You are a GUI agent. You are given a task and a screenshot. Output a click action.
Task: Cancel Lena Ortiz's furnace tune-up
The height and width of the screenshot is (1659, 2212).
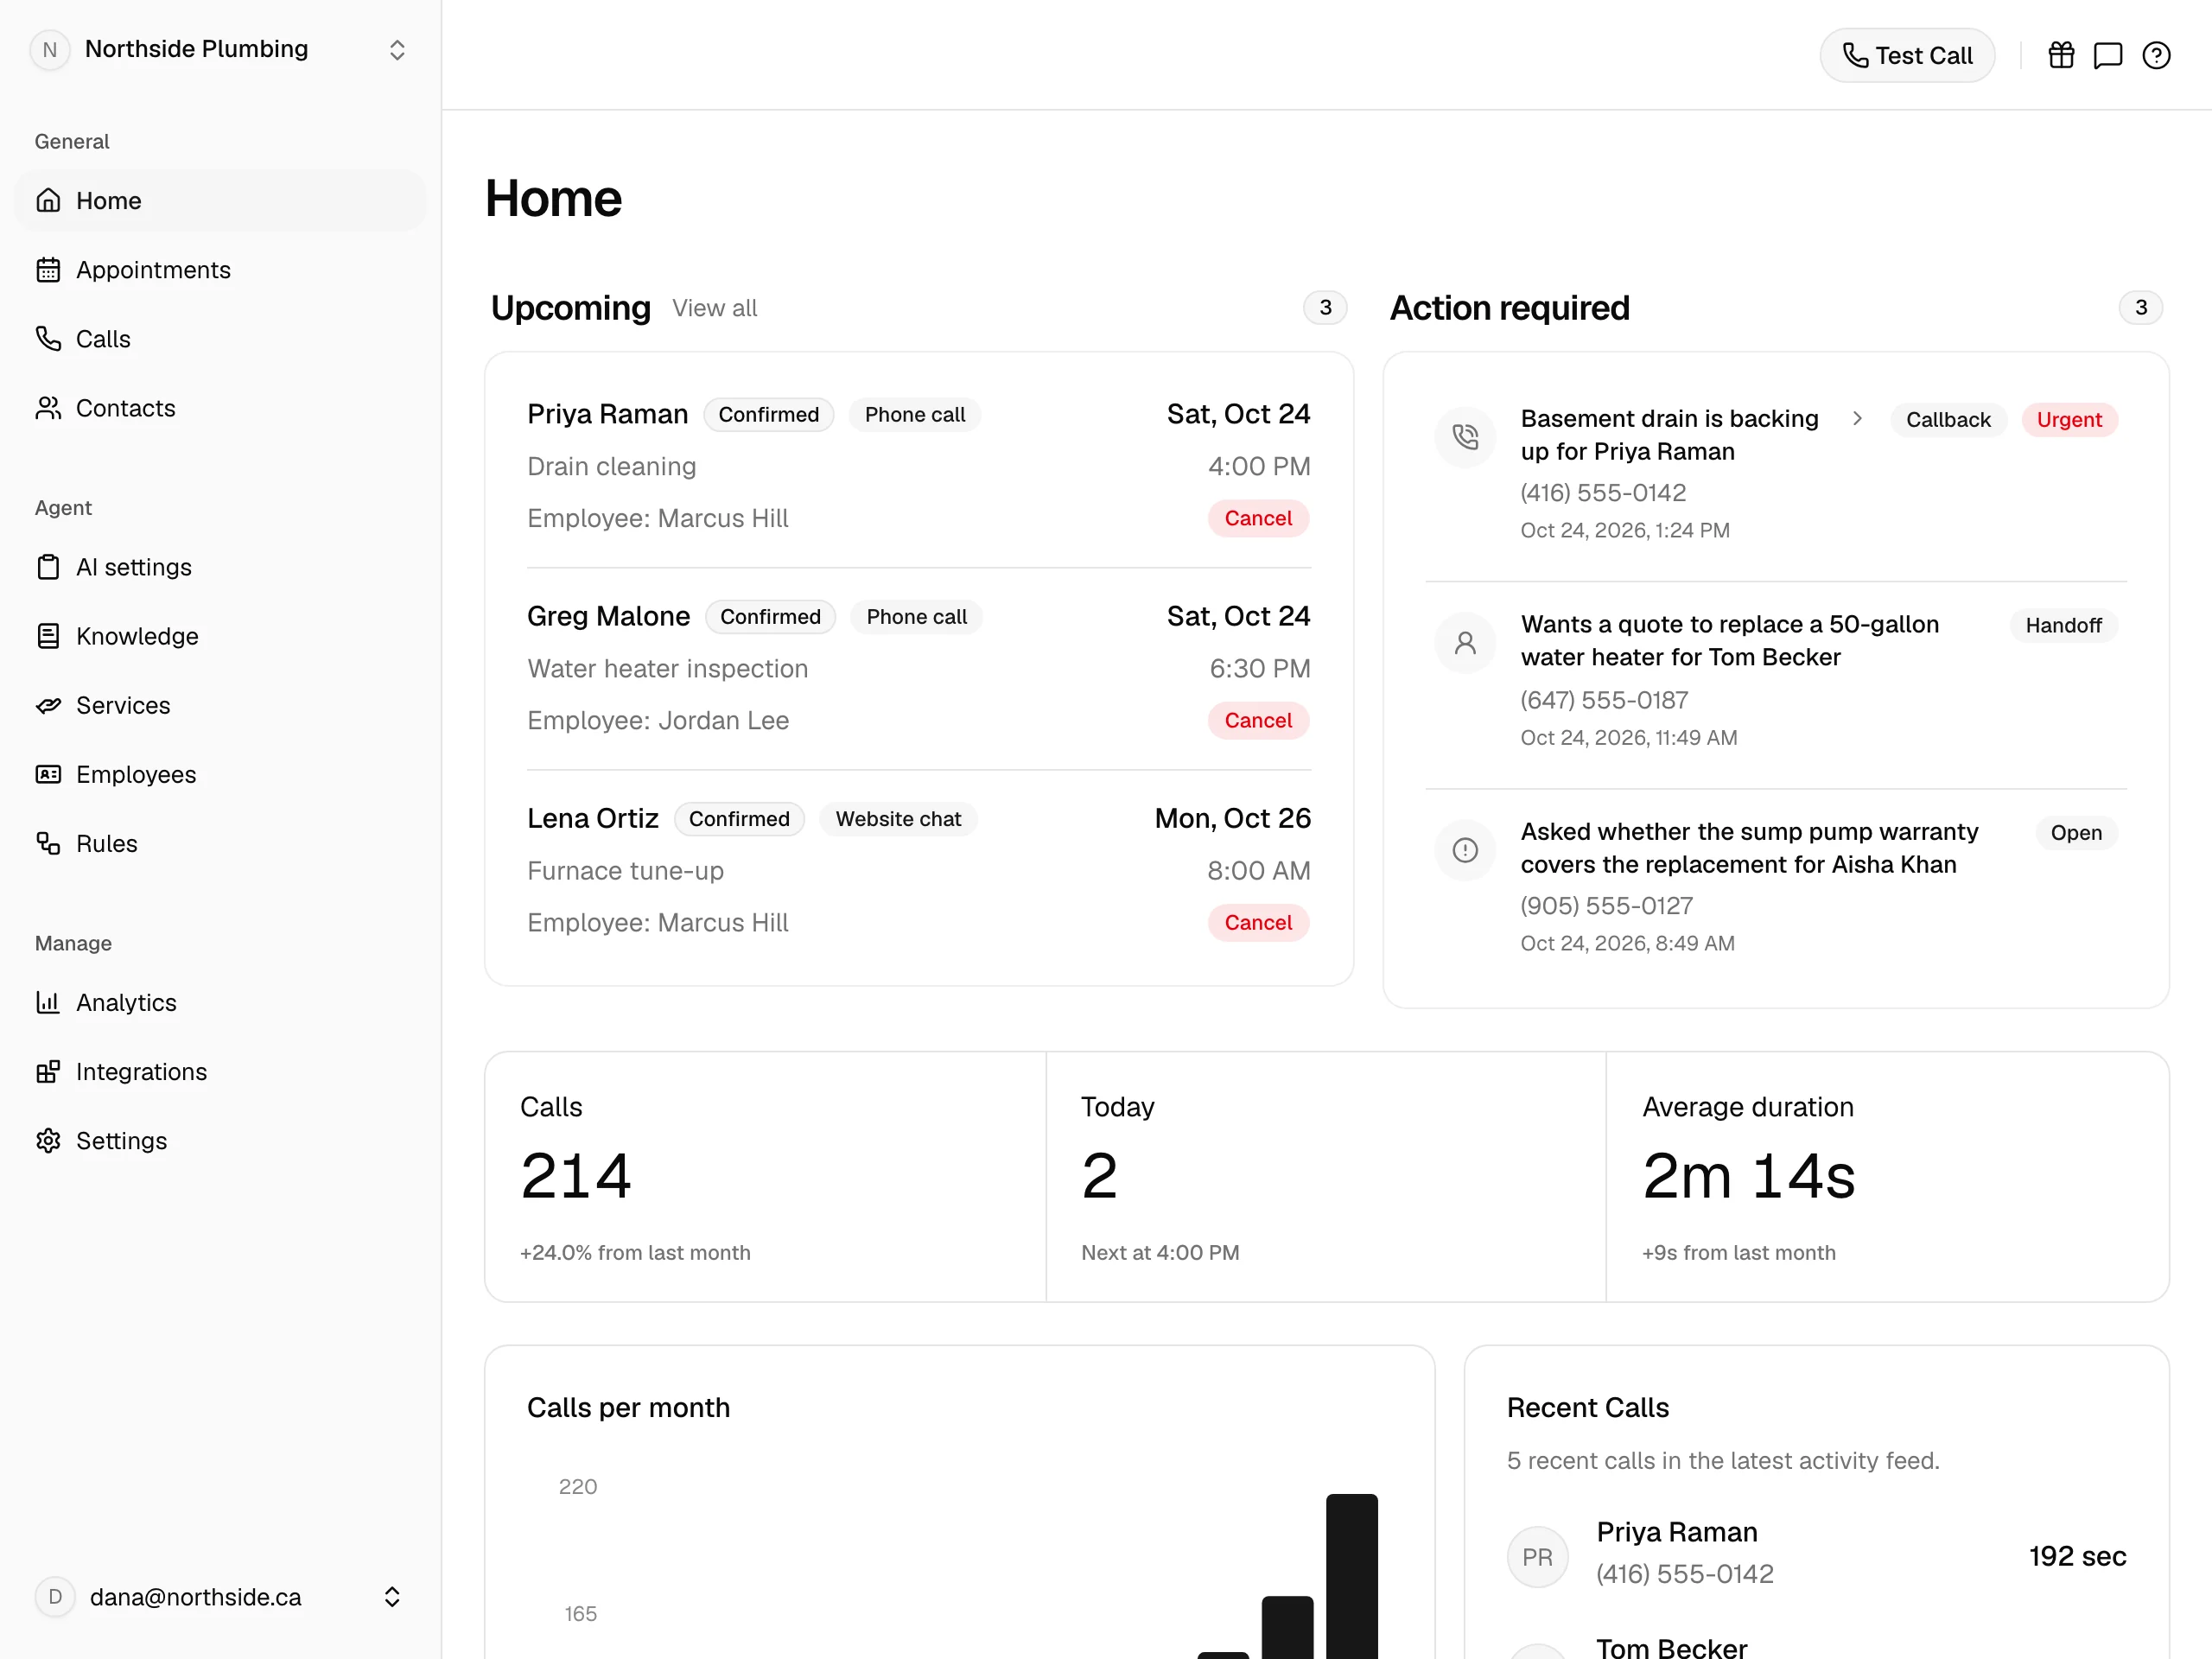click(1258, 922)
